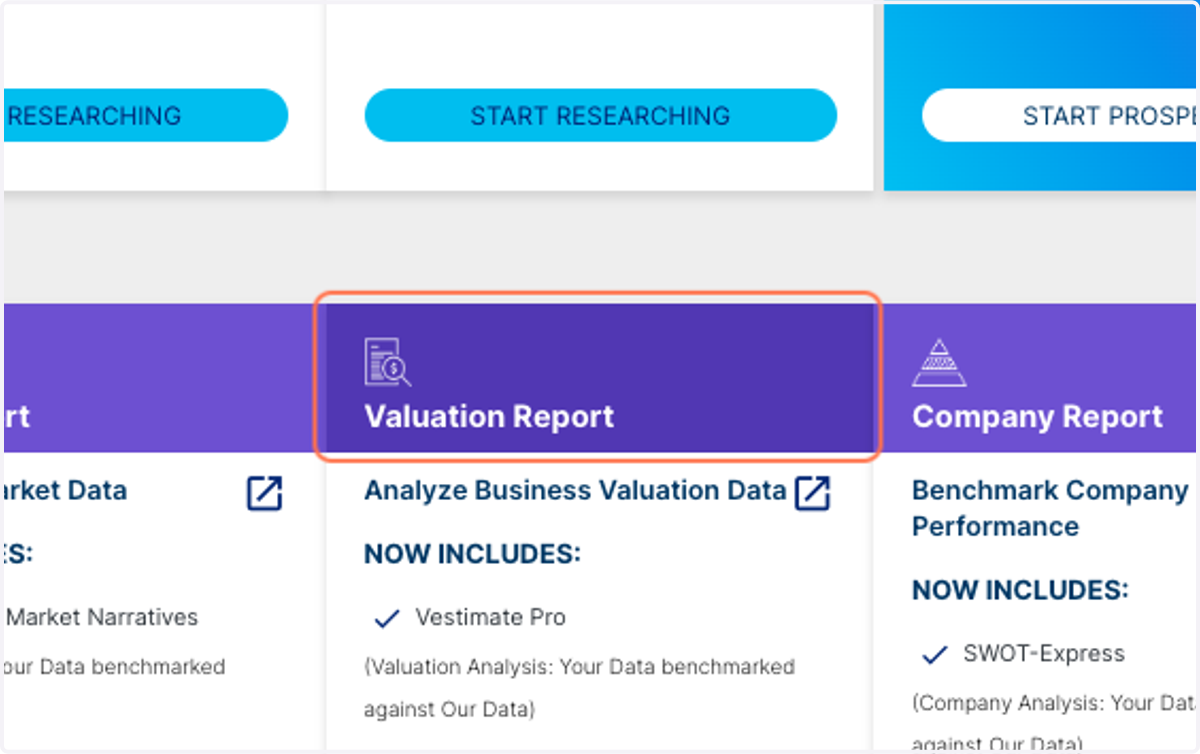Open the Valuation Report header tile

click(x=598, y=377)
